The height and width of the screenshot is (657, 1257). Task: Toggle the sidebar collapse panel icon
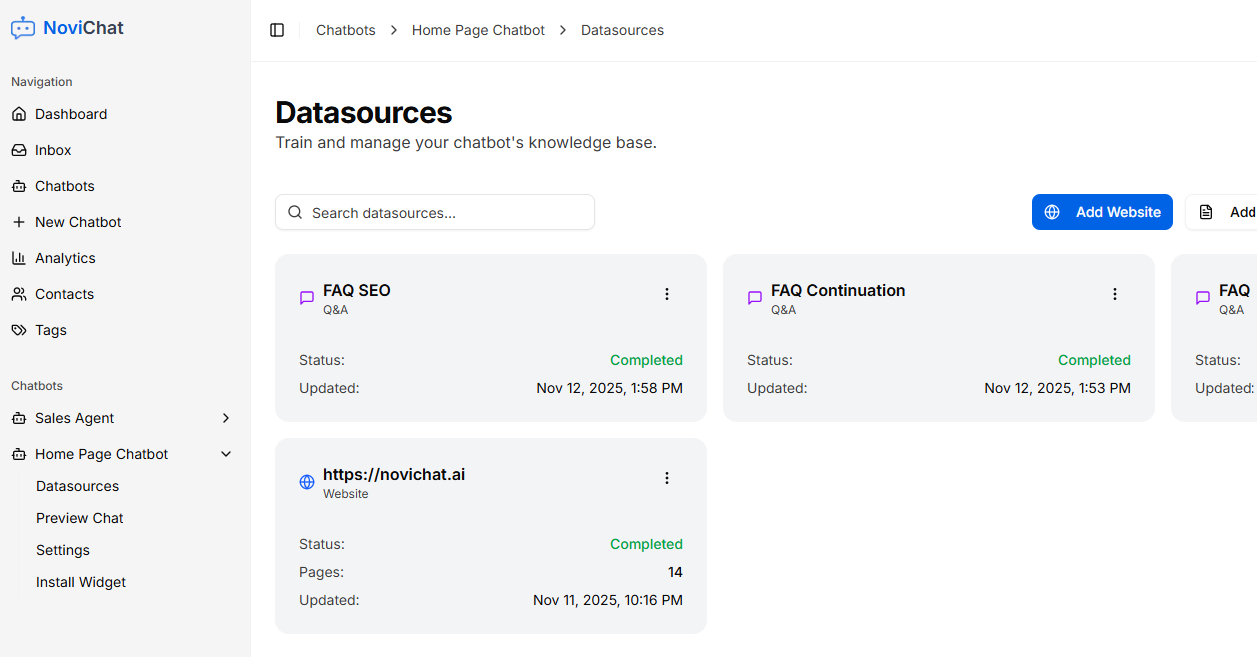pos(277,29)
